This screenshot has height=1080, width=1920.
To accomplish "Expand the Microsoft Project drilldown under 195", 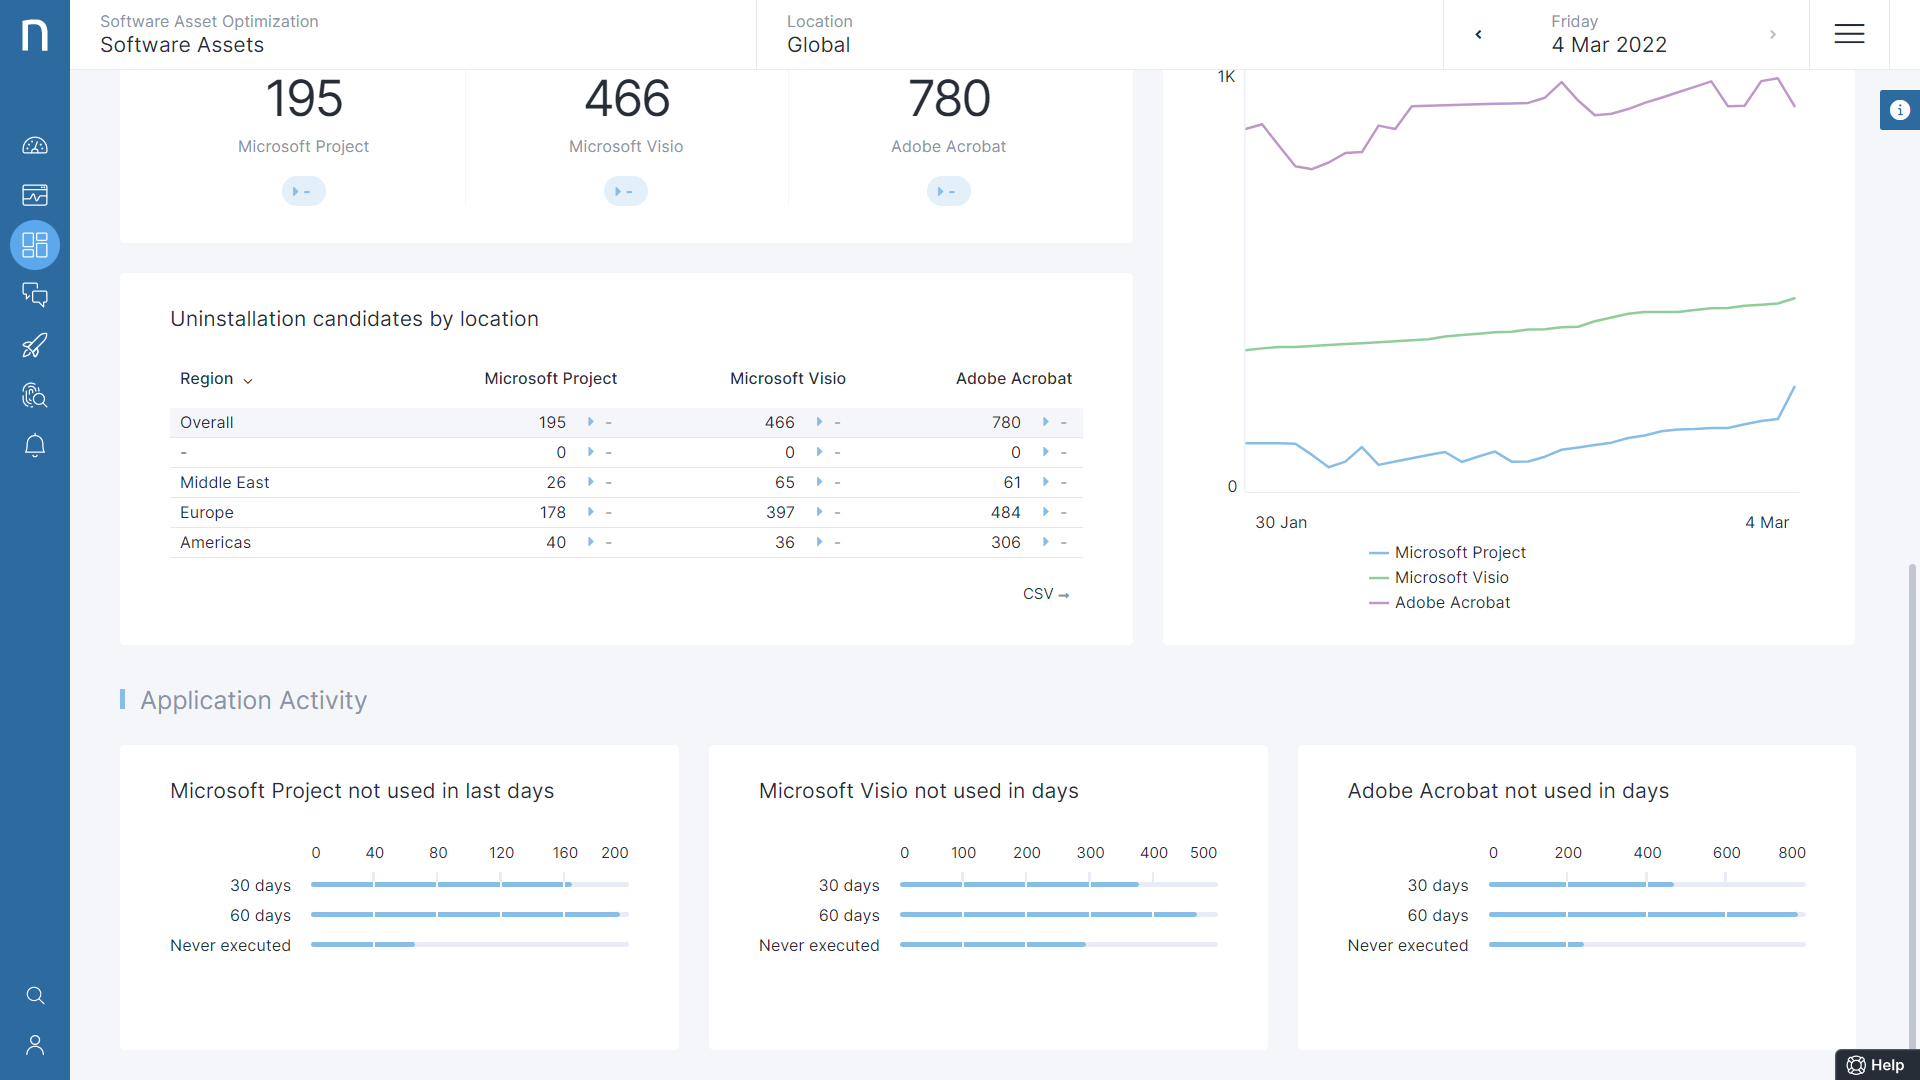I will (304, 191).
